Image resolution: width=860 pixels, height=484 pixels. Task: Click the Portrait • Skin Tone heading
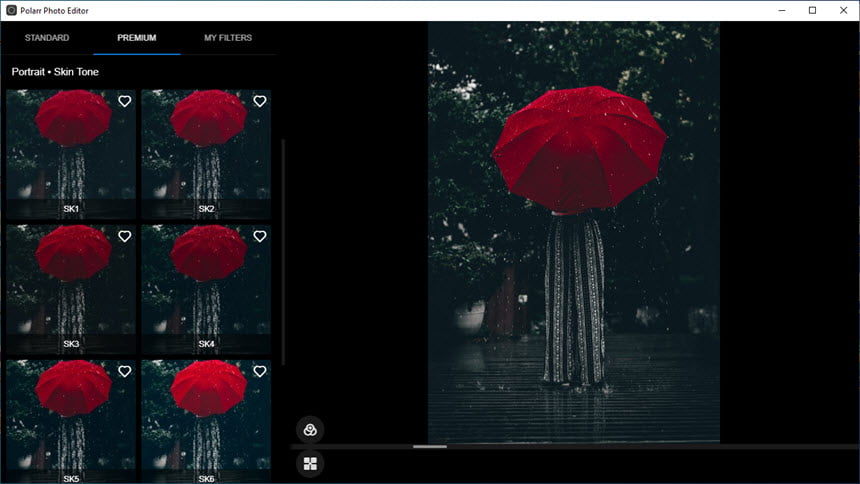pyautogui.click(x=55, y=72)
